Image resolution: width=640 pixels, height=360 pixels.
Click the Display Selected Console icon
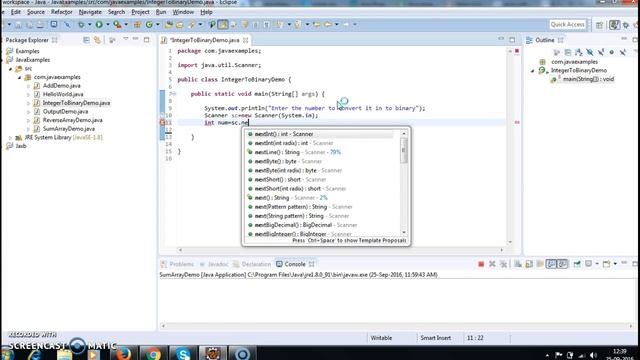[x=589, y=264]
